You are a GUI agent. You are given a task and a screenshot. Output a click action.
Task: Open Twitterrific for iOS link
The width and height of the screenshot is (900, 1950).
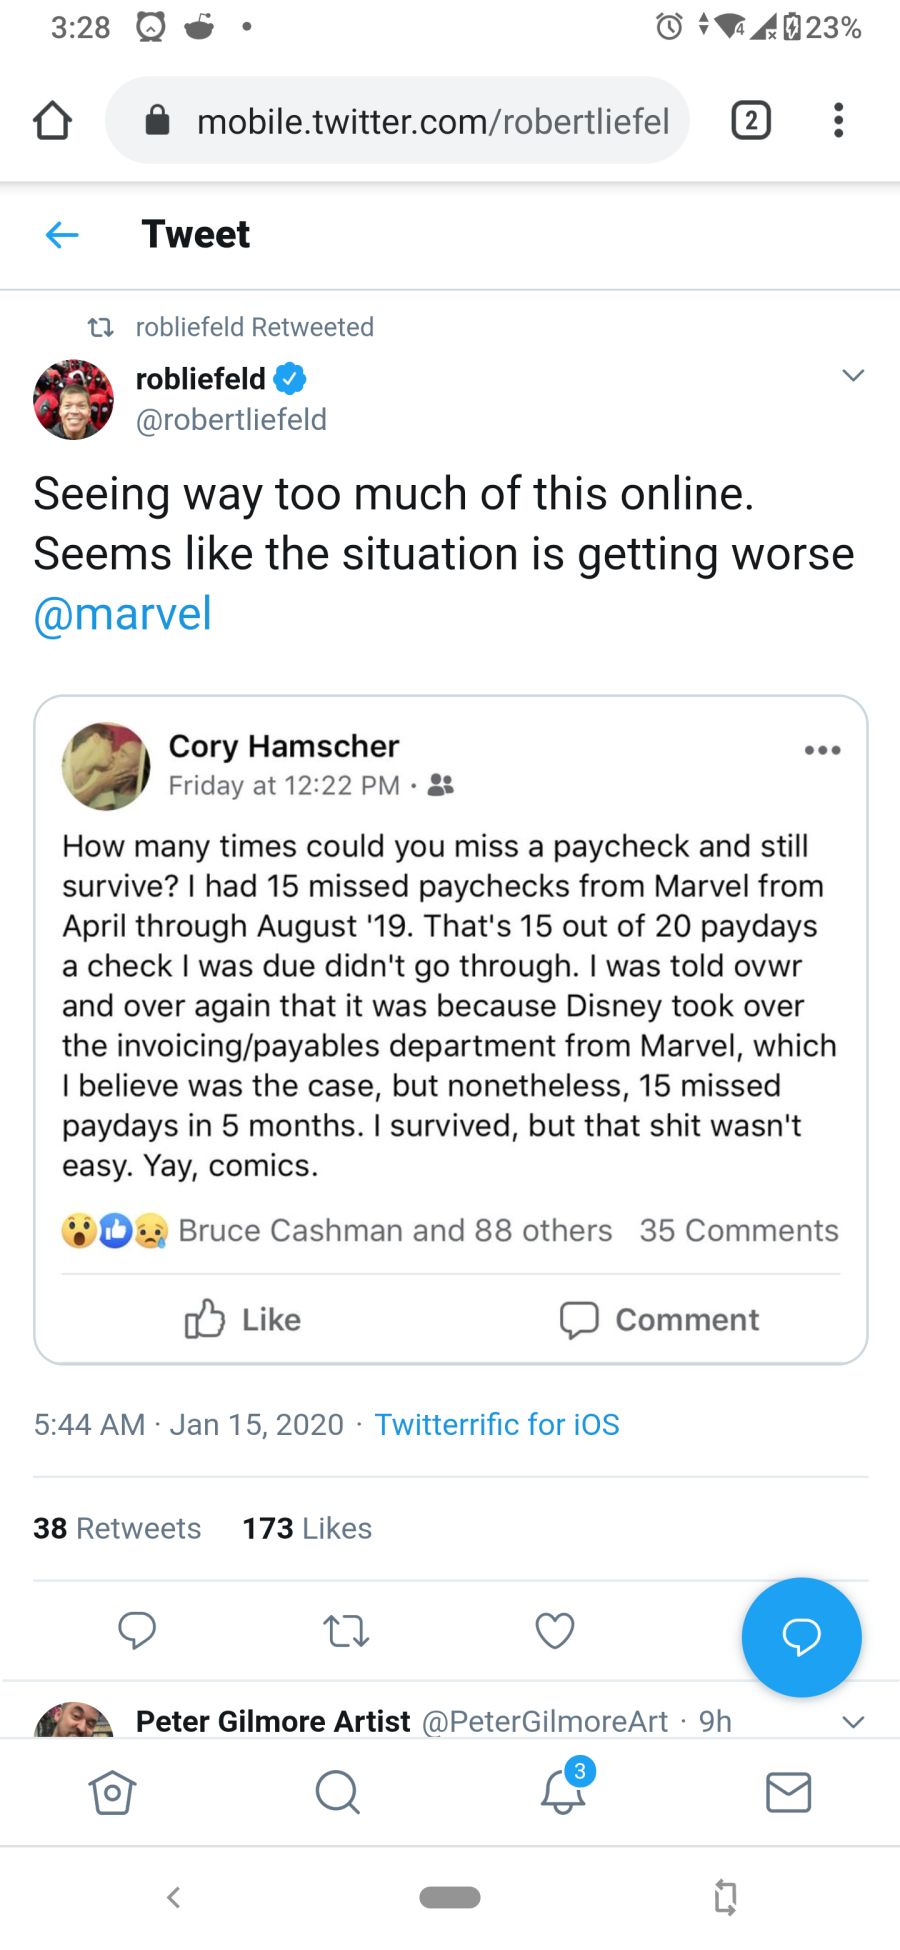pyautogui.click(x=497, y=1424)
